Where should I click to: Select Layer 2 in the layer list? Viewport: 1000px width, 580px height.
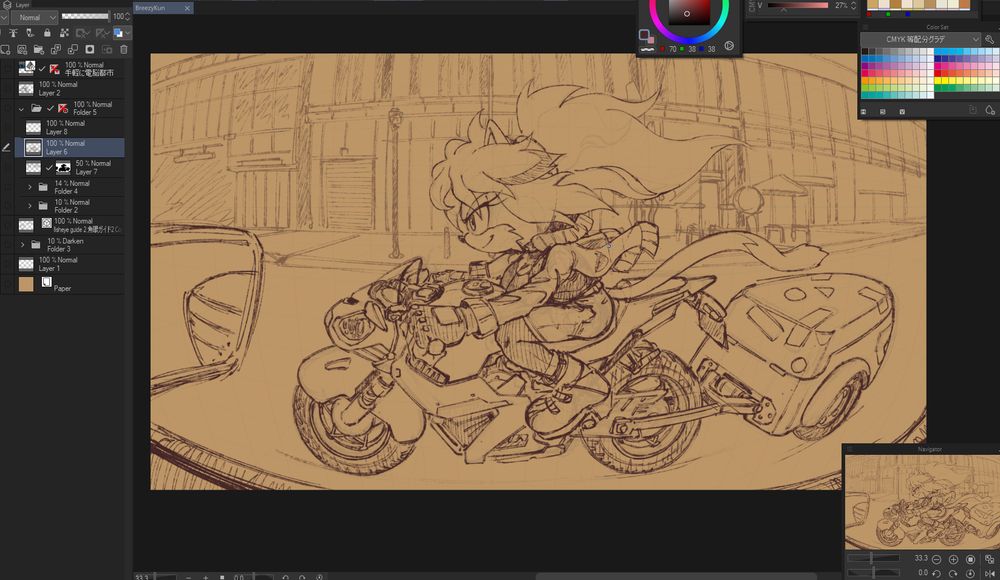tap(70, 88)
